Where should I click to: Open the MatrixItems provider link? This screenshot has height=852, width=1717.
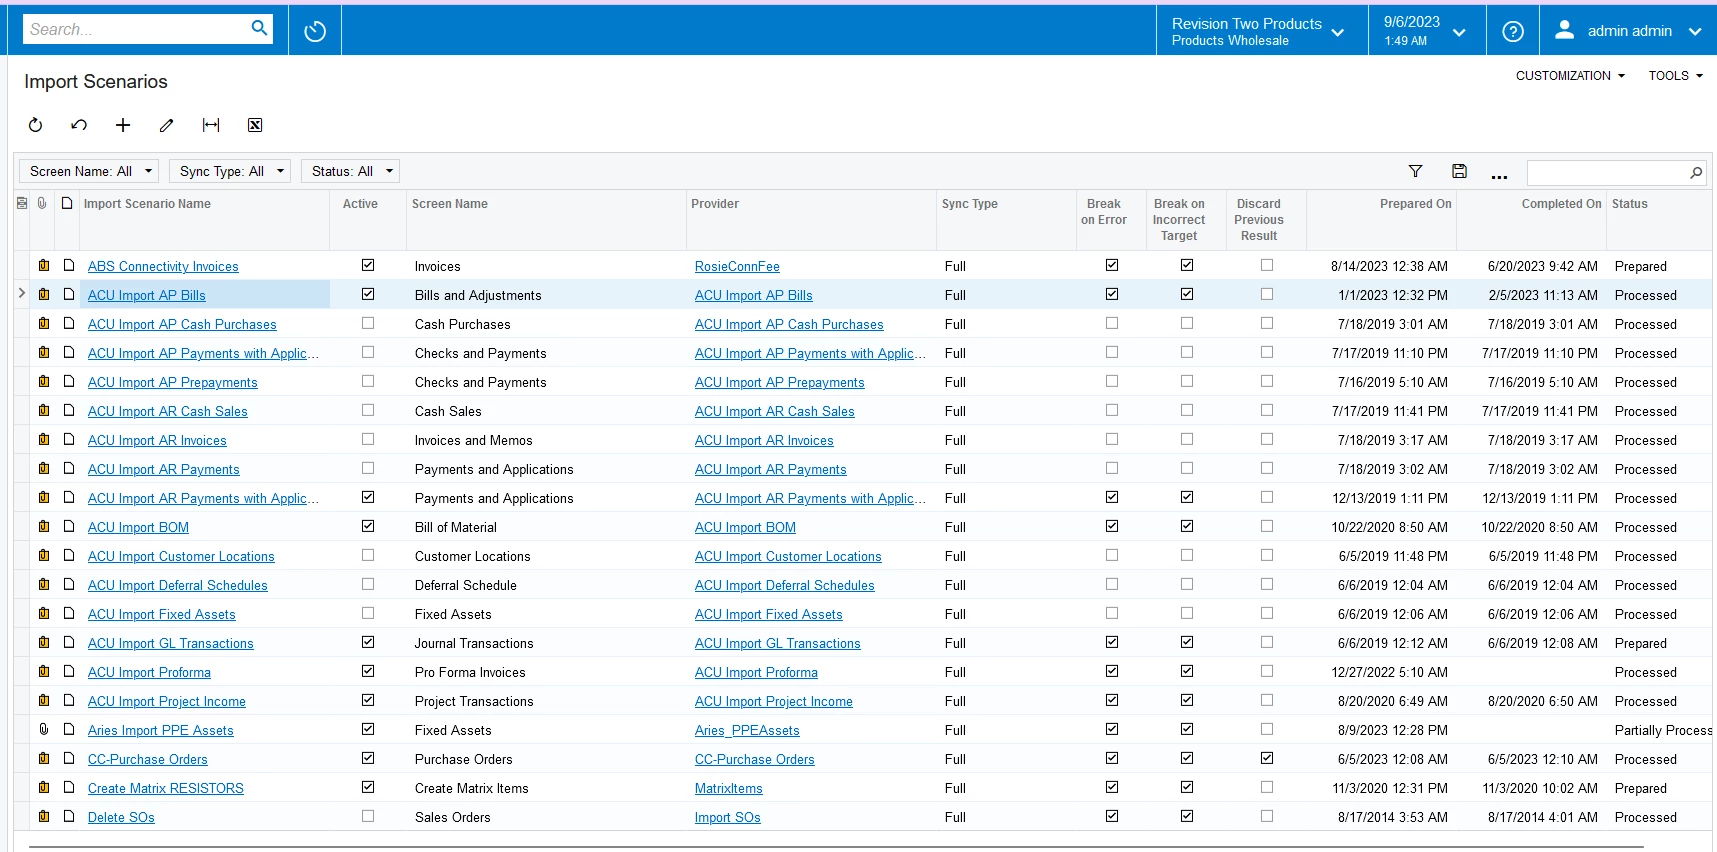point(728,788)
